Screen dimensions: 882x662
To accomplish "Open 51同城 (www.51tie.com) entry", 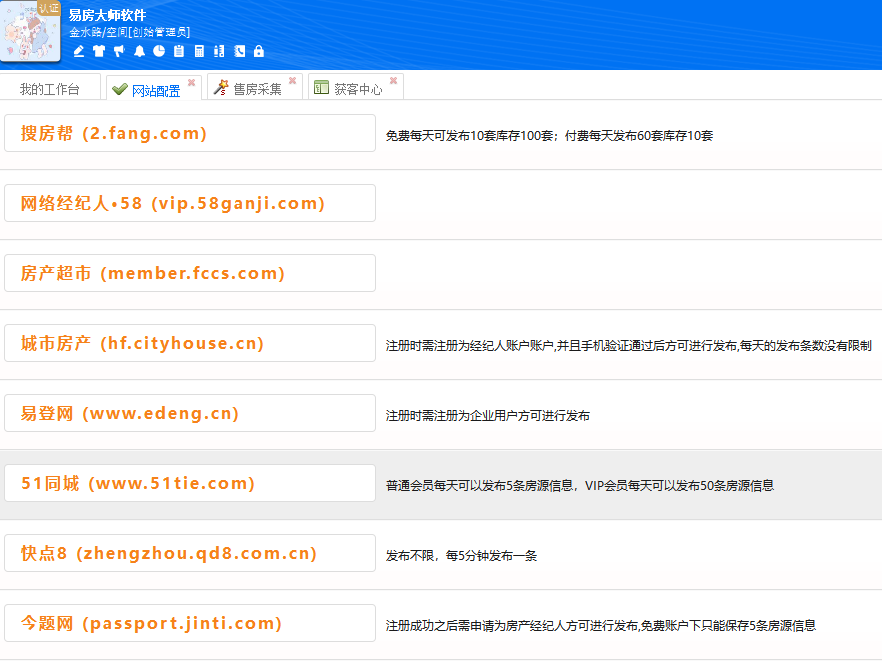I will (190, 483).
